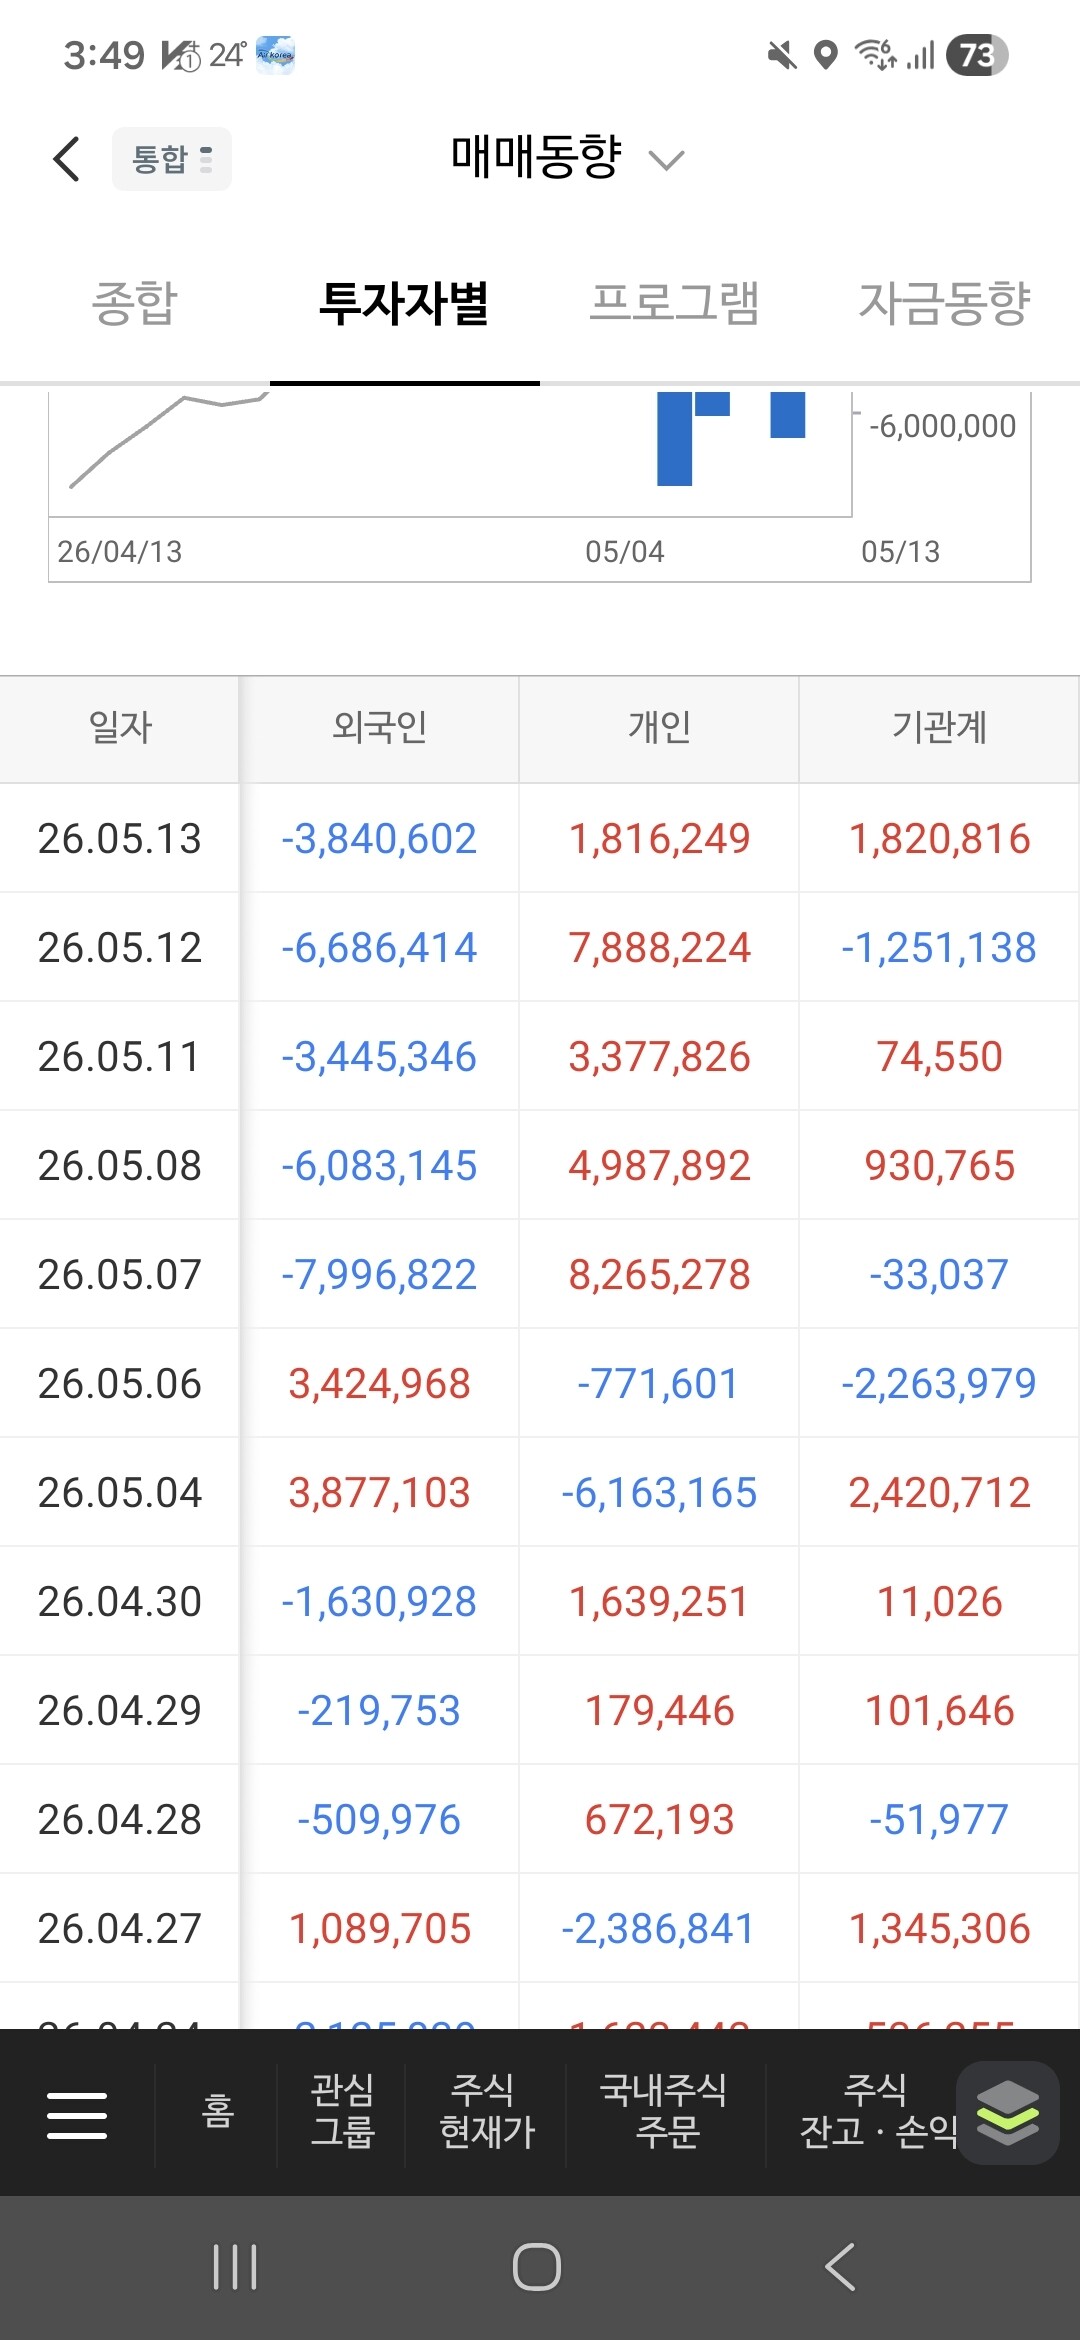Switch to the 종합 tab
1080x2340 pixels.
coord(135,303)
